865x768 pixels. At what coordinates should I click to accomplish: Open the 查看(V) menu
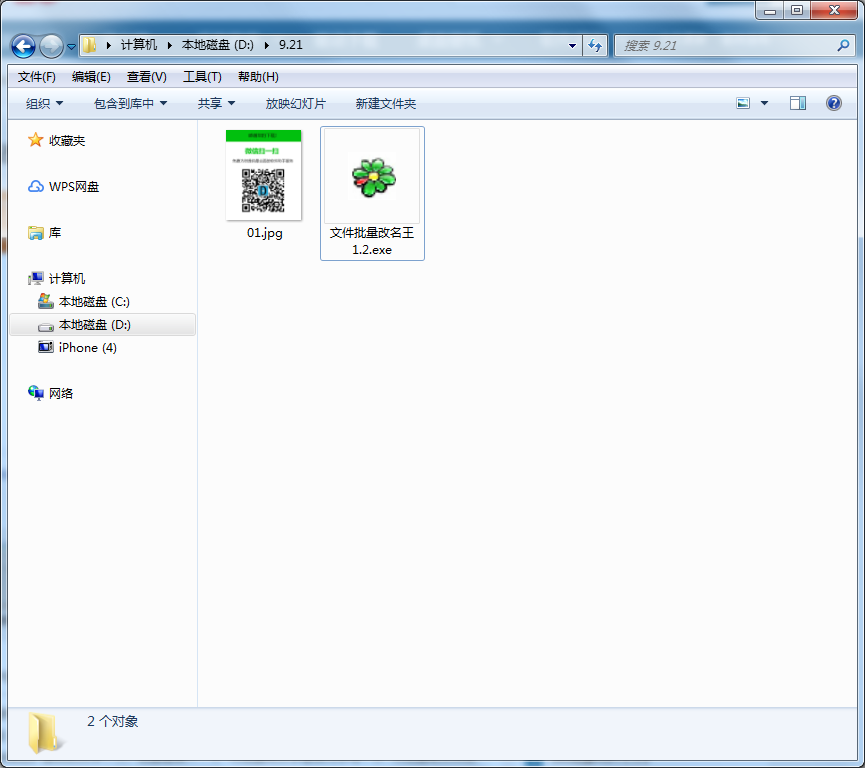(147, 77)
